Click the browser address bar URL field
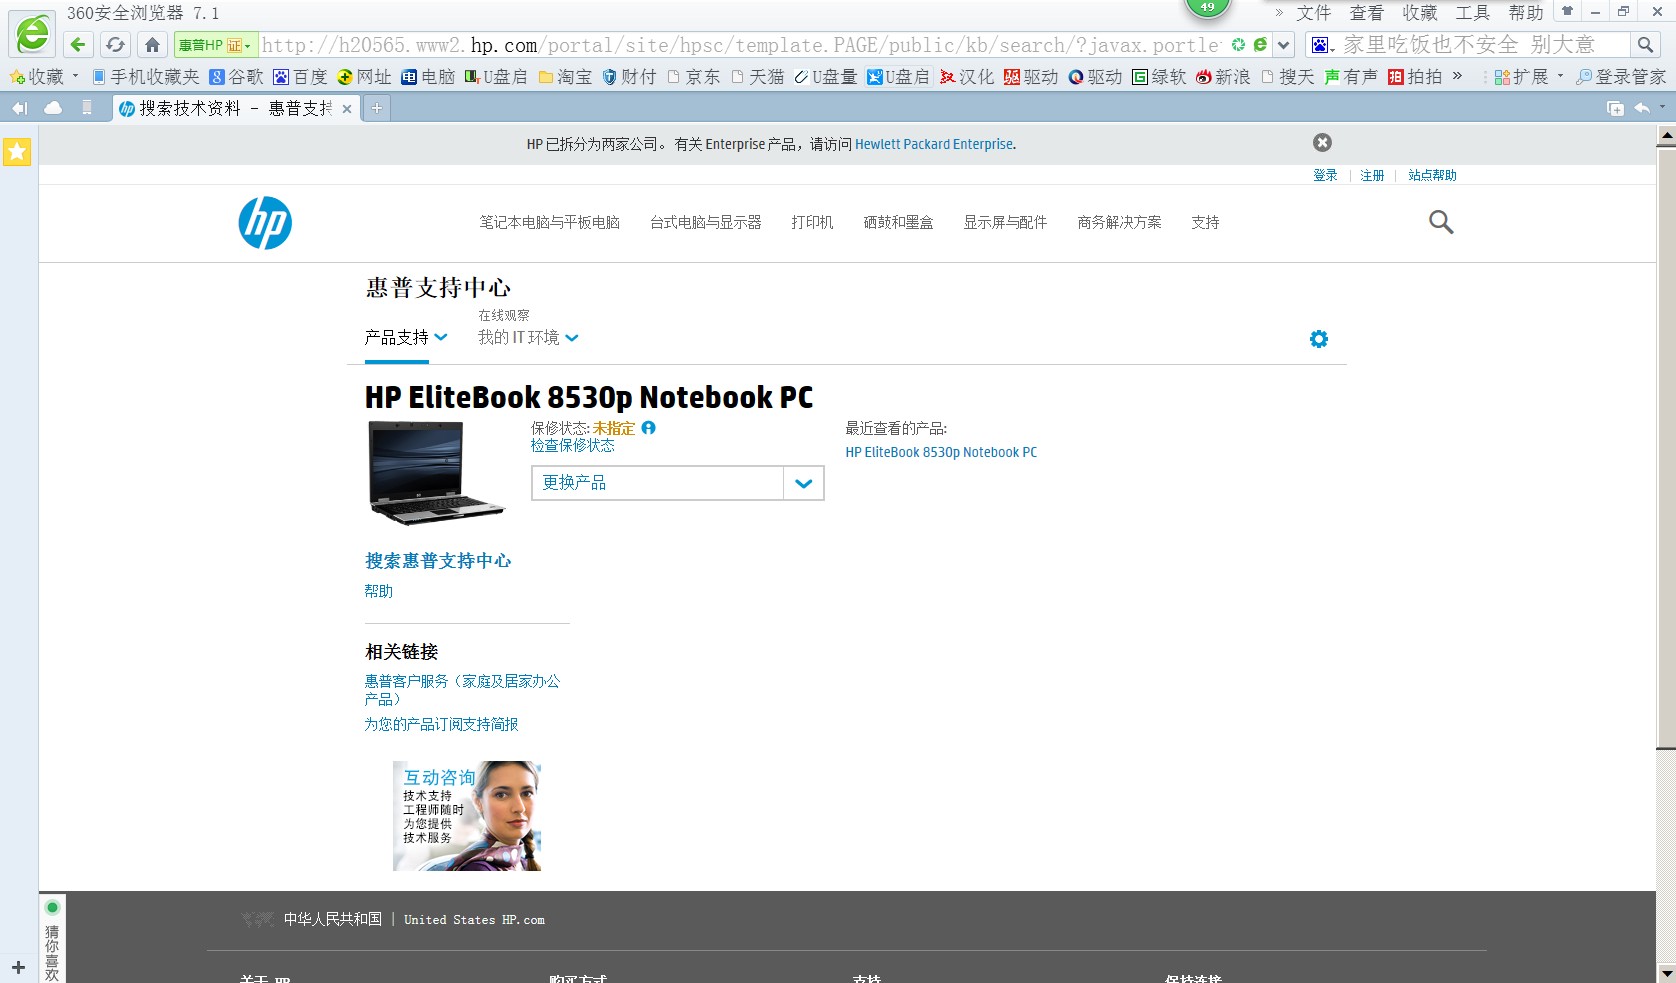 [700, 44]
